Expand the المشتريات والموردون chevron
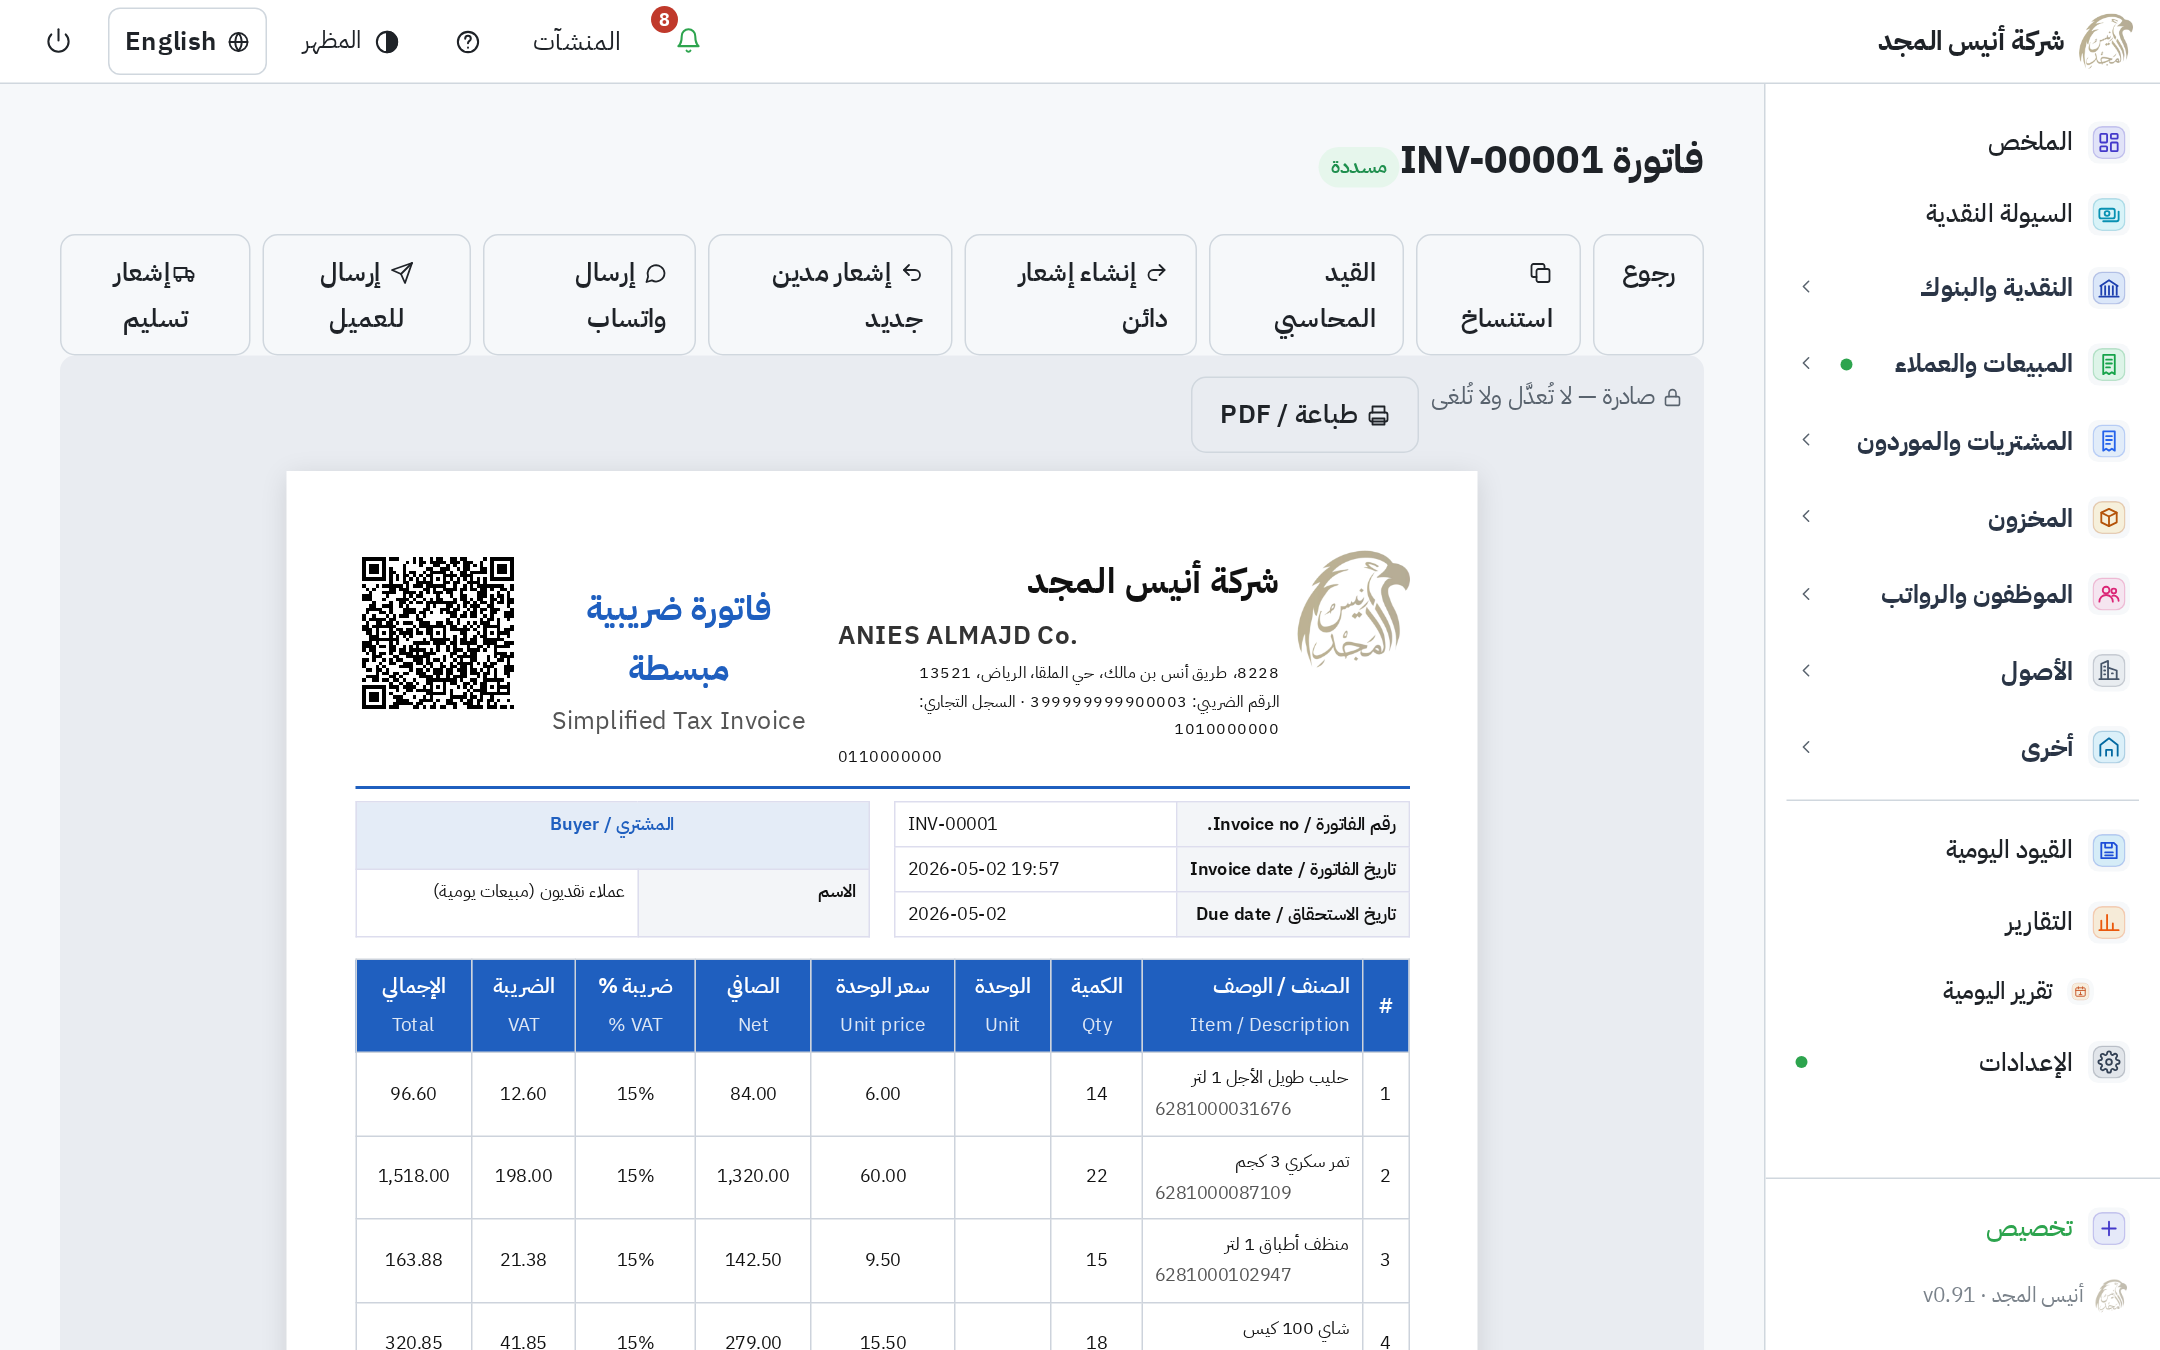The image size is (2160, 1350). coord(1806,440)
